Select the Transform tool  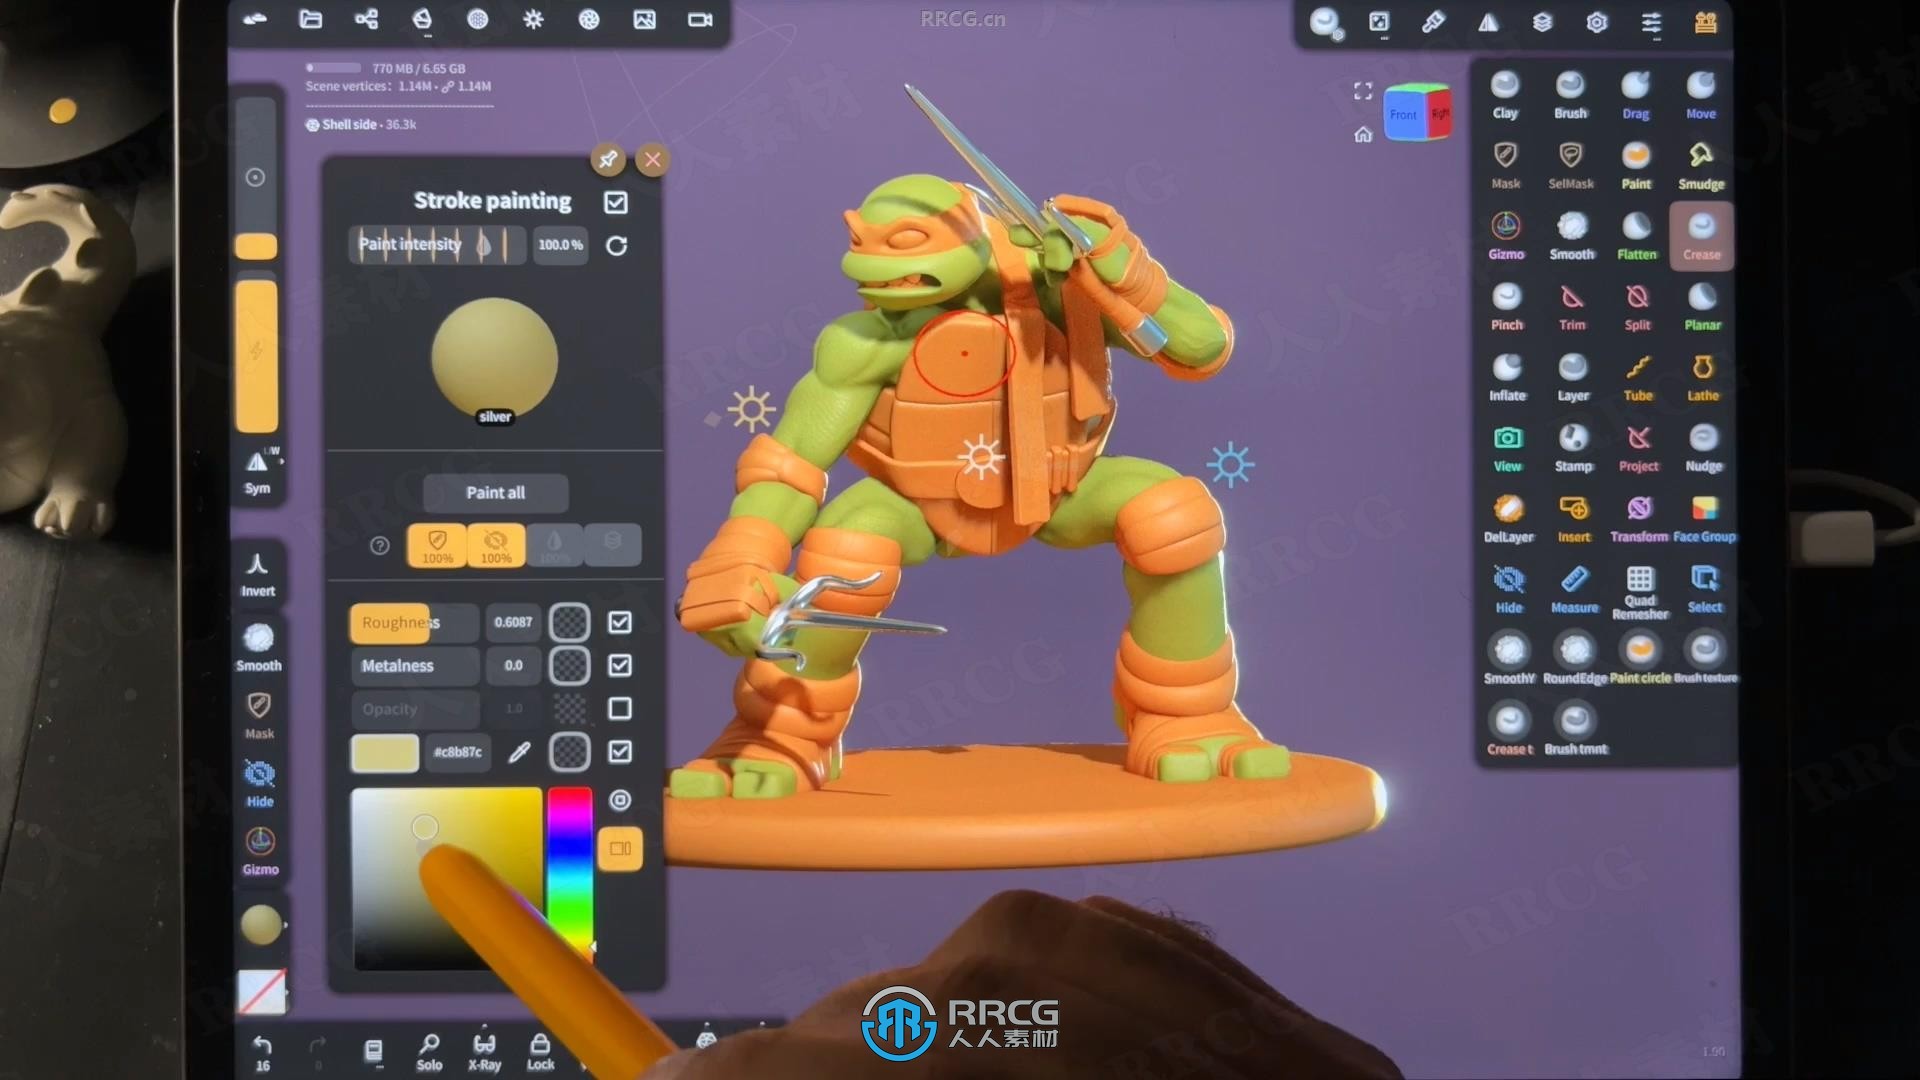tap(1639, 519)
